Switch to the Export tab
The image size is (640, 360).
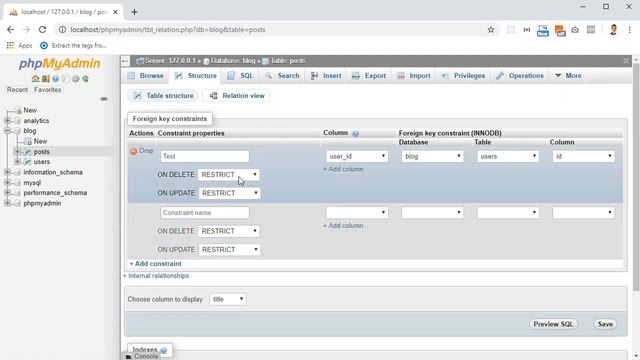(369, 76)
